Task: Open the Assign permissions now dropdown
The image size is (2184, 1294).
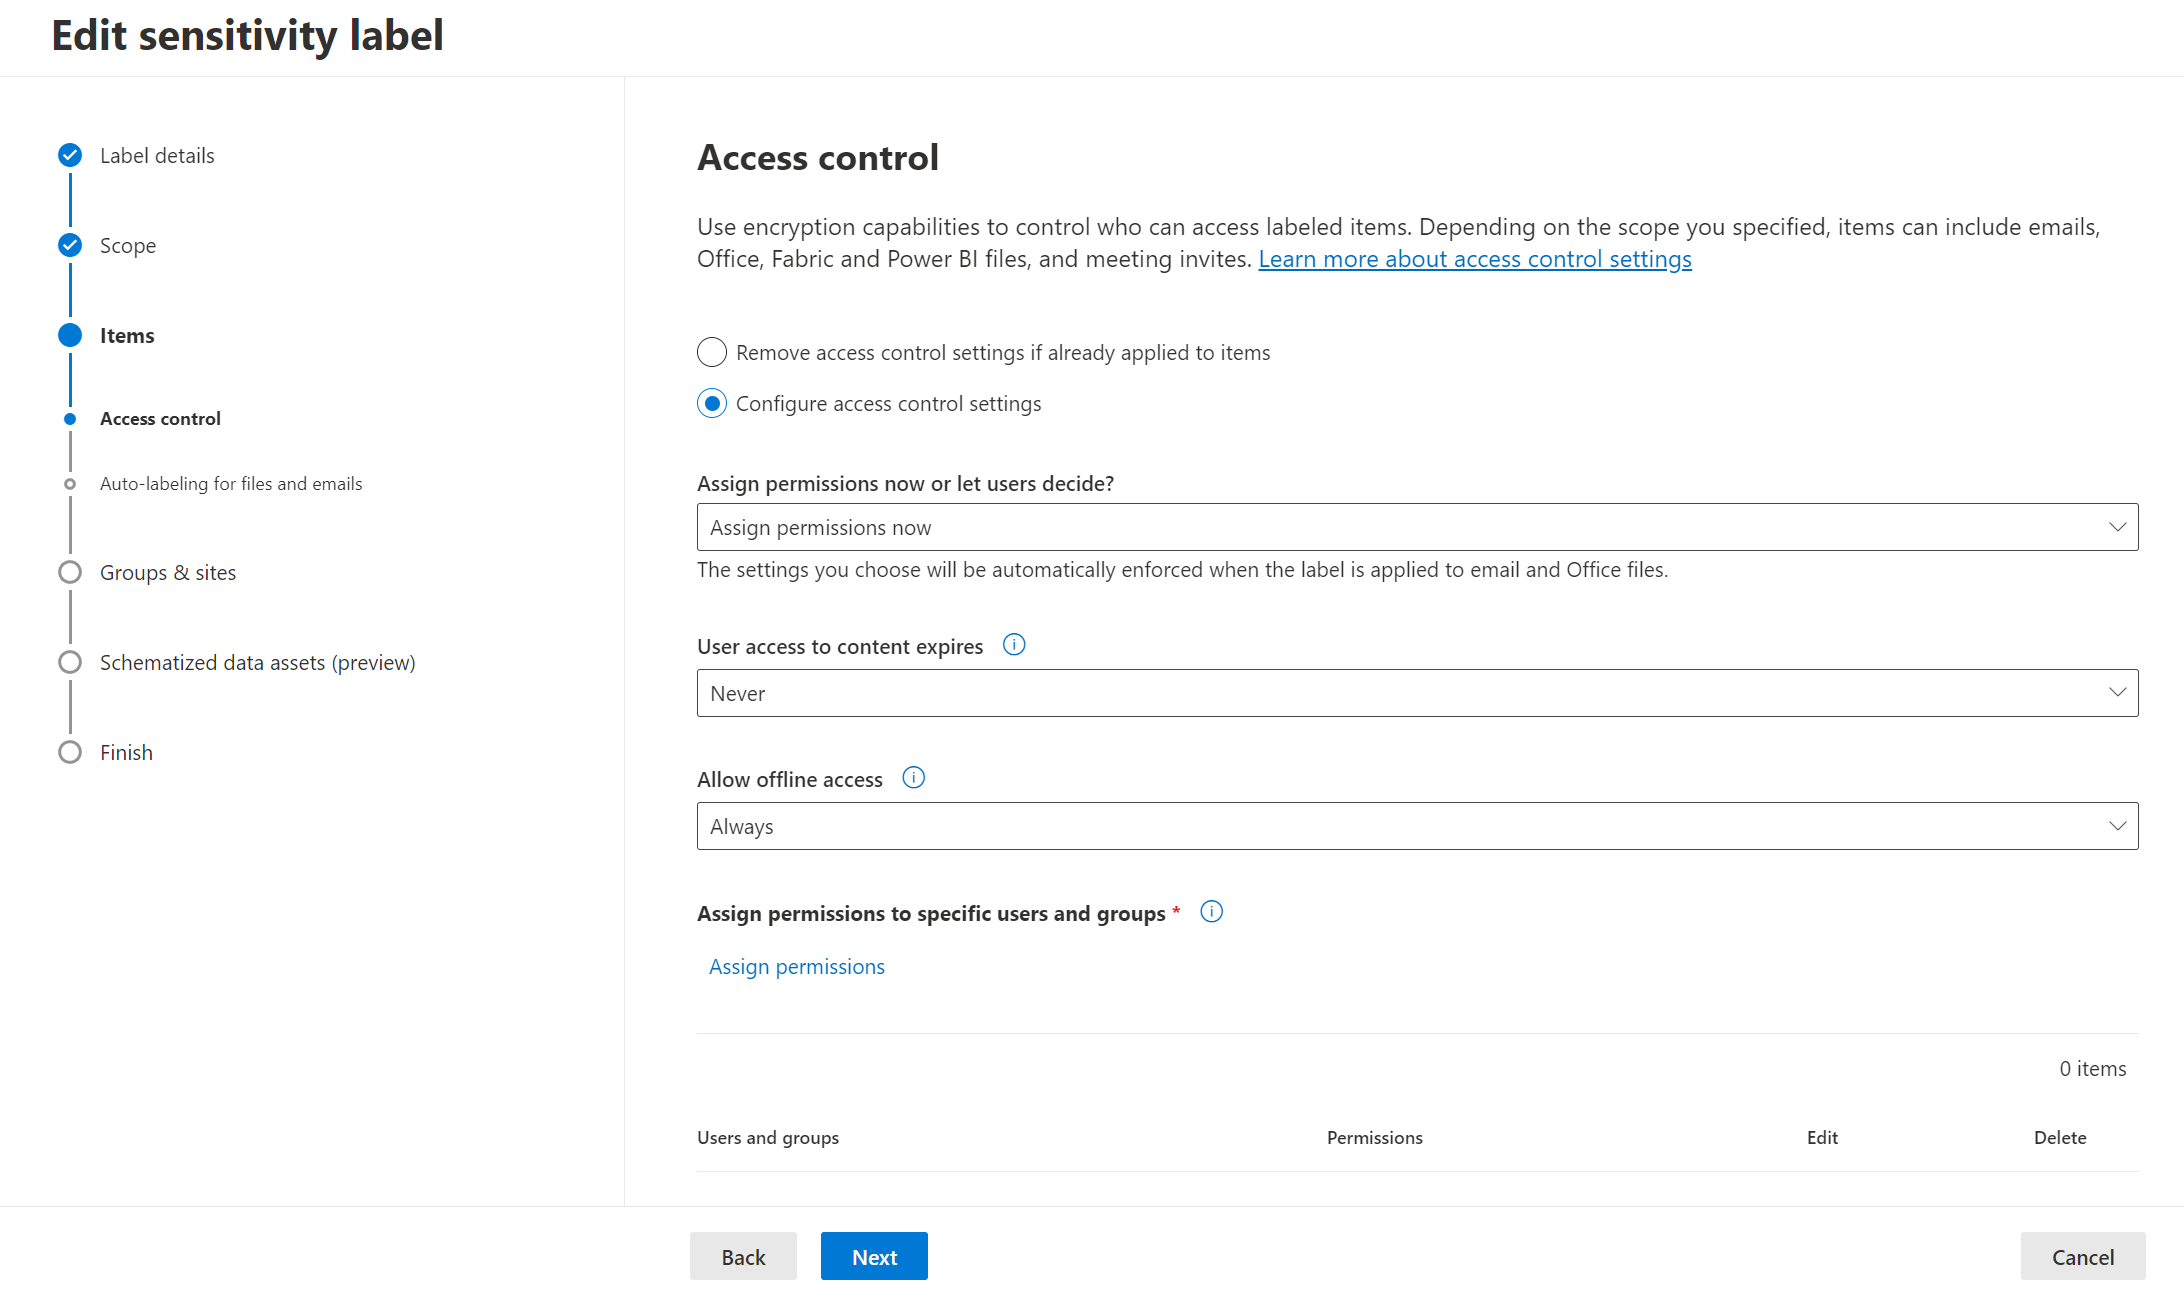Action: [1417, 527]
